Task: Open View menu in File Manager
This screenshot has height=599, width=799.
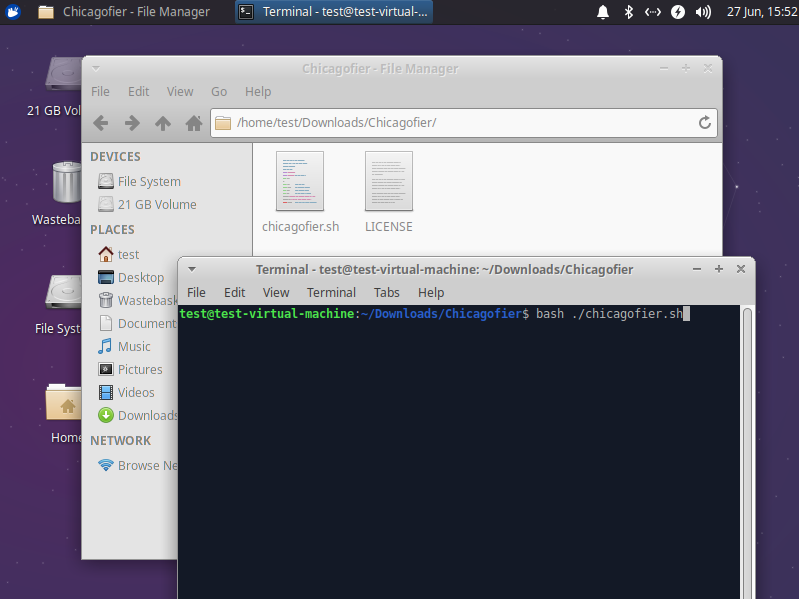Action: (x=180, y=92)
